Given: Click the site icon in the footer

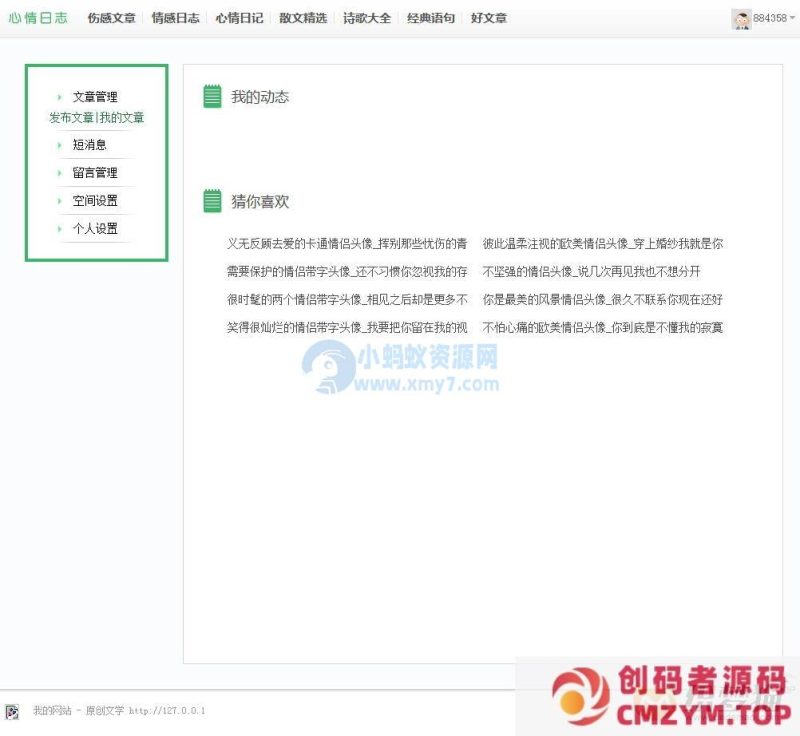Looking at the screenshot, I should (11, 711).
